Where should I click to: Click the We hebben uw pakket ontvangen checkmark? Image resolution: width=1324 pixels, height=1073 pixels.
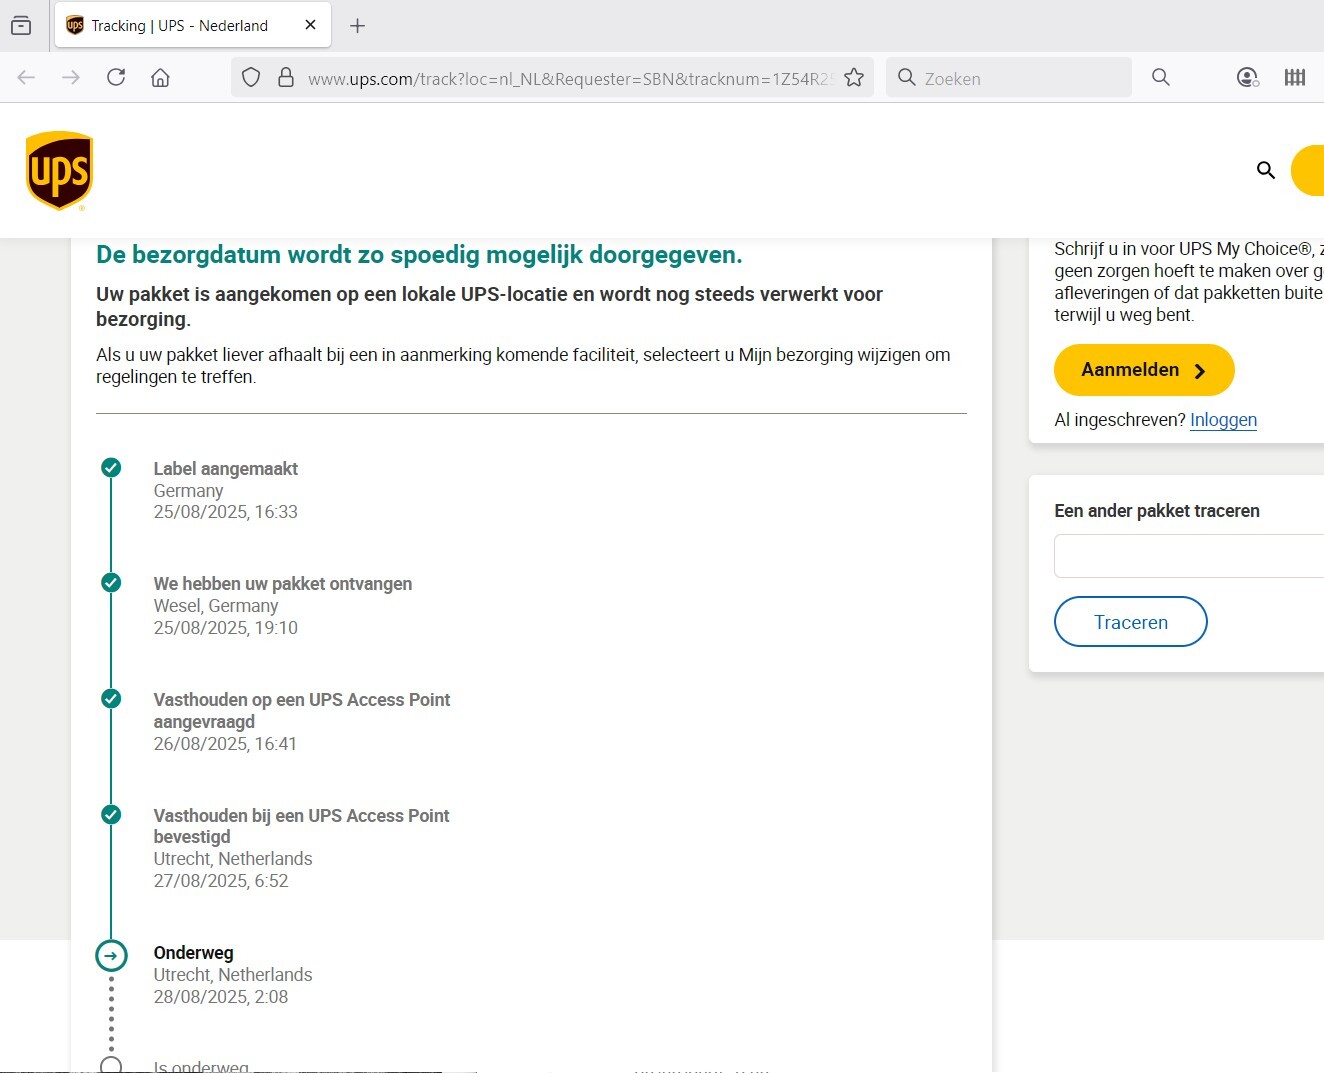coord(111,582)
